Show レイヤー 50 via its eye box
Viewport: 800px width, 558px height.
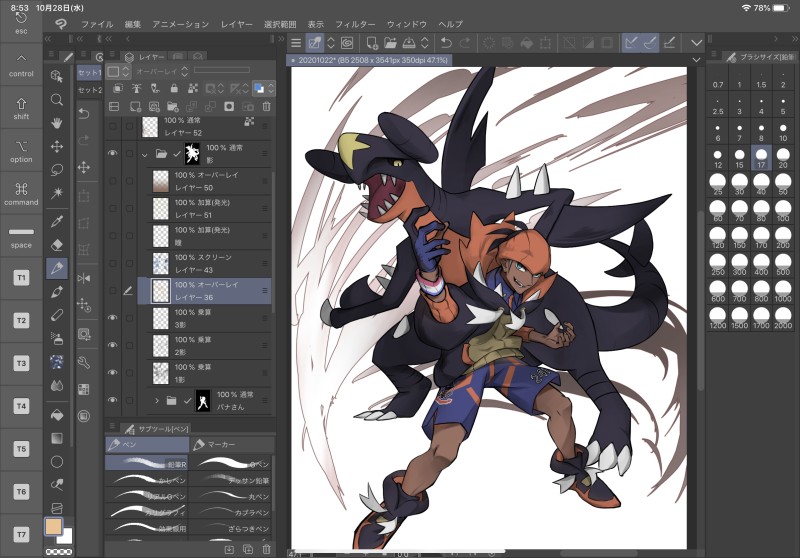(x=112, y=182)
